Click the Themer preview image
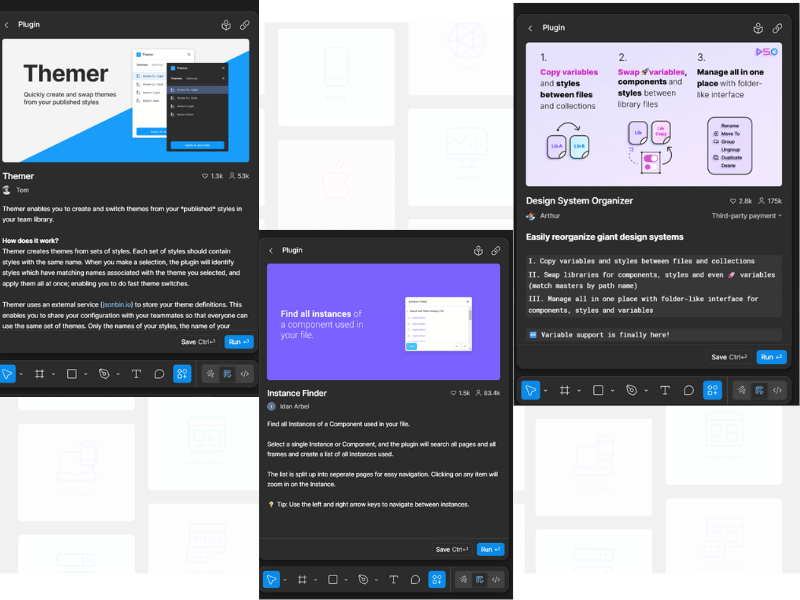800x600 pixels. click(x=126, y=101)
